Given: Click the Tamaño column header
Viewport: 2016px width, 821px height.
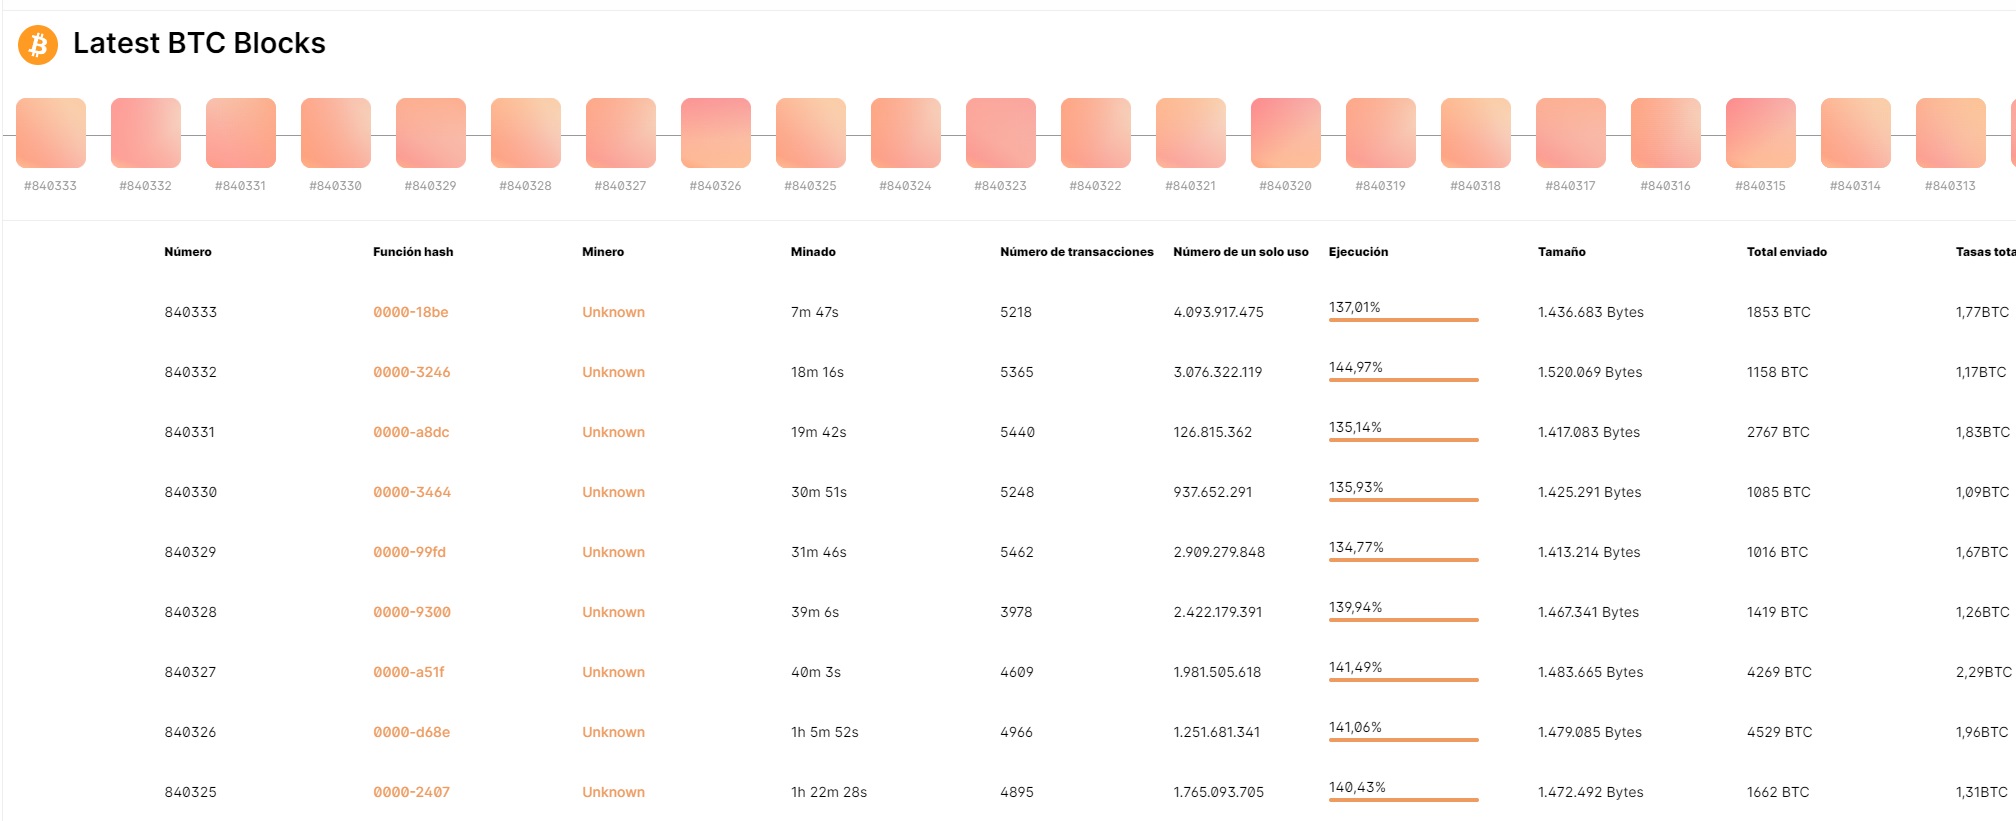Looking at the screenshot, I should pyautogui.click(x=1562, y=252).
